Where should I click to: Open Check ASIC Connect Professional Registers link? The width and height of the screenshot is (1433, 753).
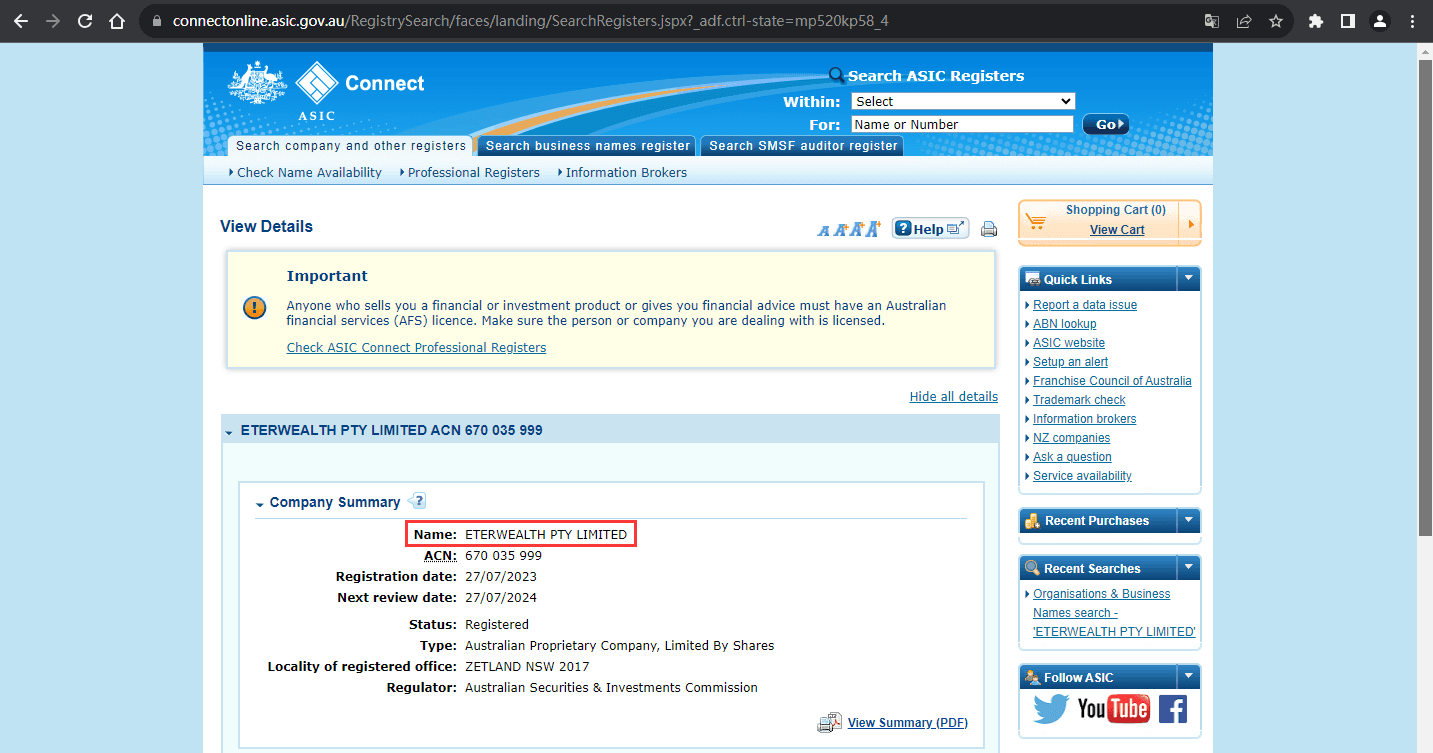[416, 348]
